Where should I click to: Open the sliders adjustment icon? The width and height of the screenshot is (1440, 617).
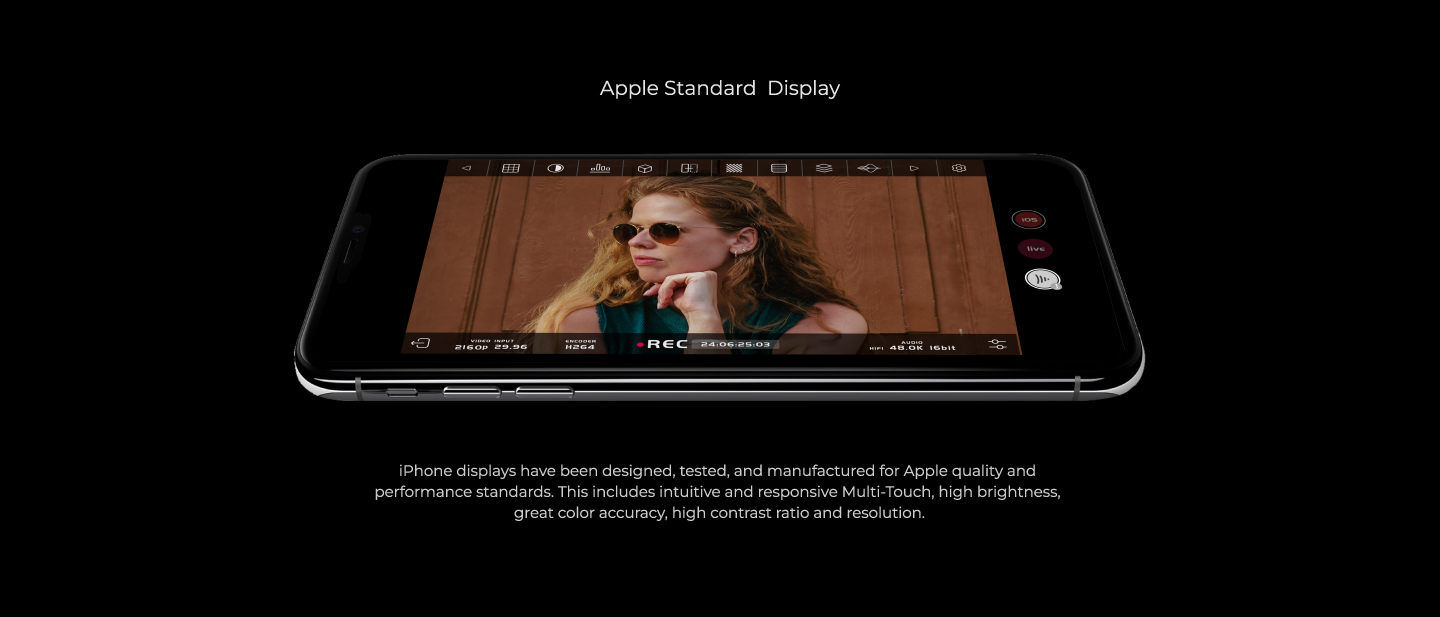pyautogui.click(x=997, y=344)
